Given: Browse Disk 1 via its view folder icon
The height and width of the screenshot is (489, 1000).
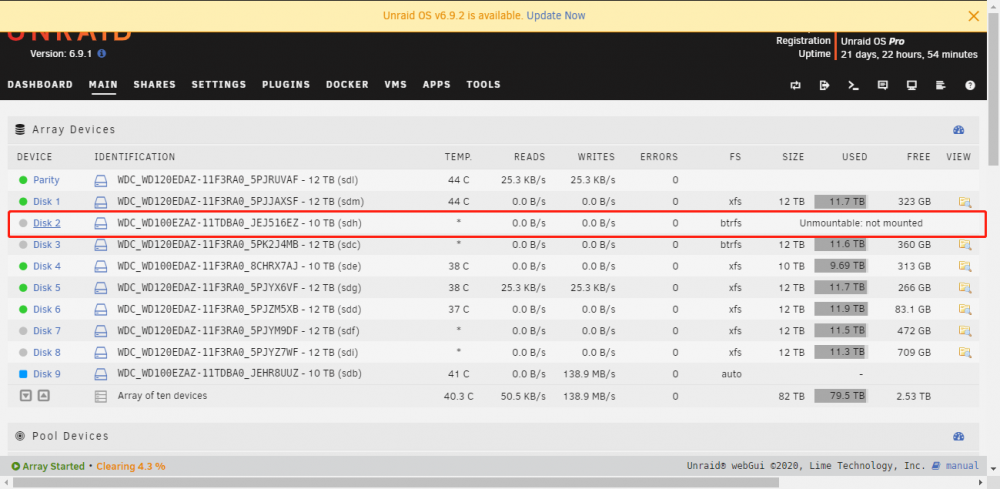Looking at the screenshot, I should pos(965,202).
